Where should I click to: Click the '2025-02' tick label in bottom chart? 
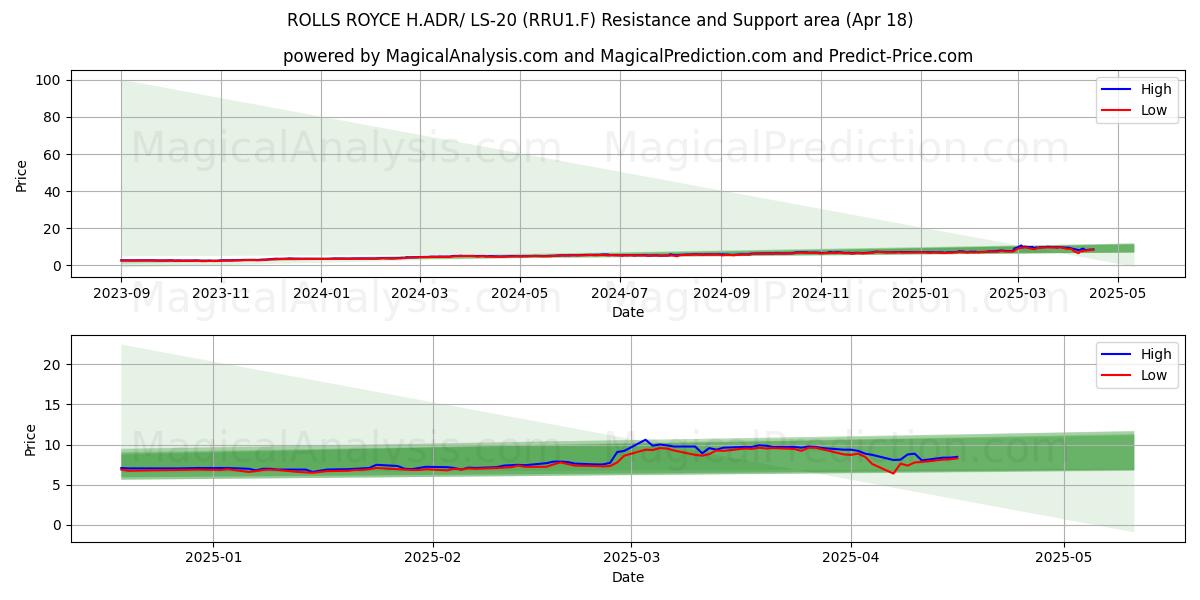pos(433,559)
